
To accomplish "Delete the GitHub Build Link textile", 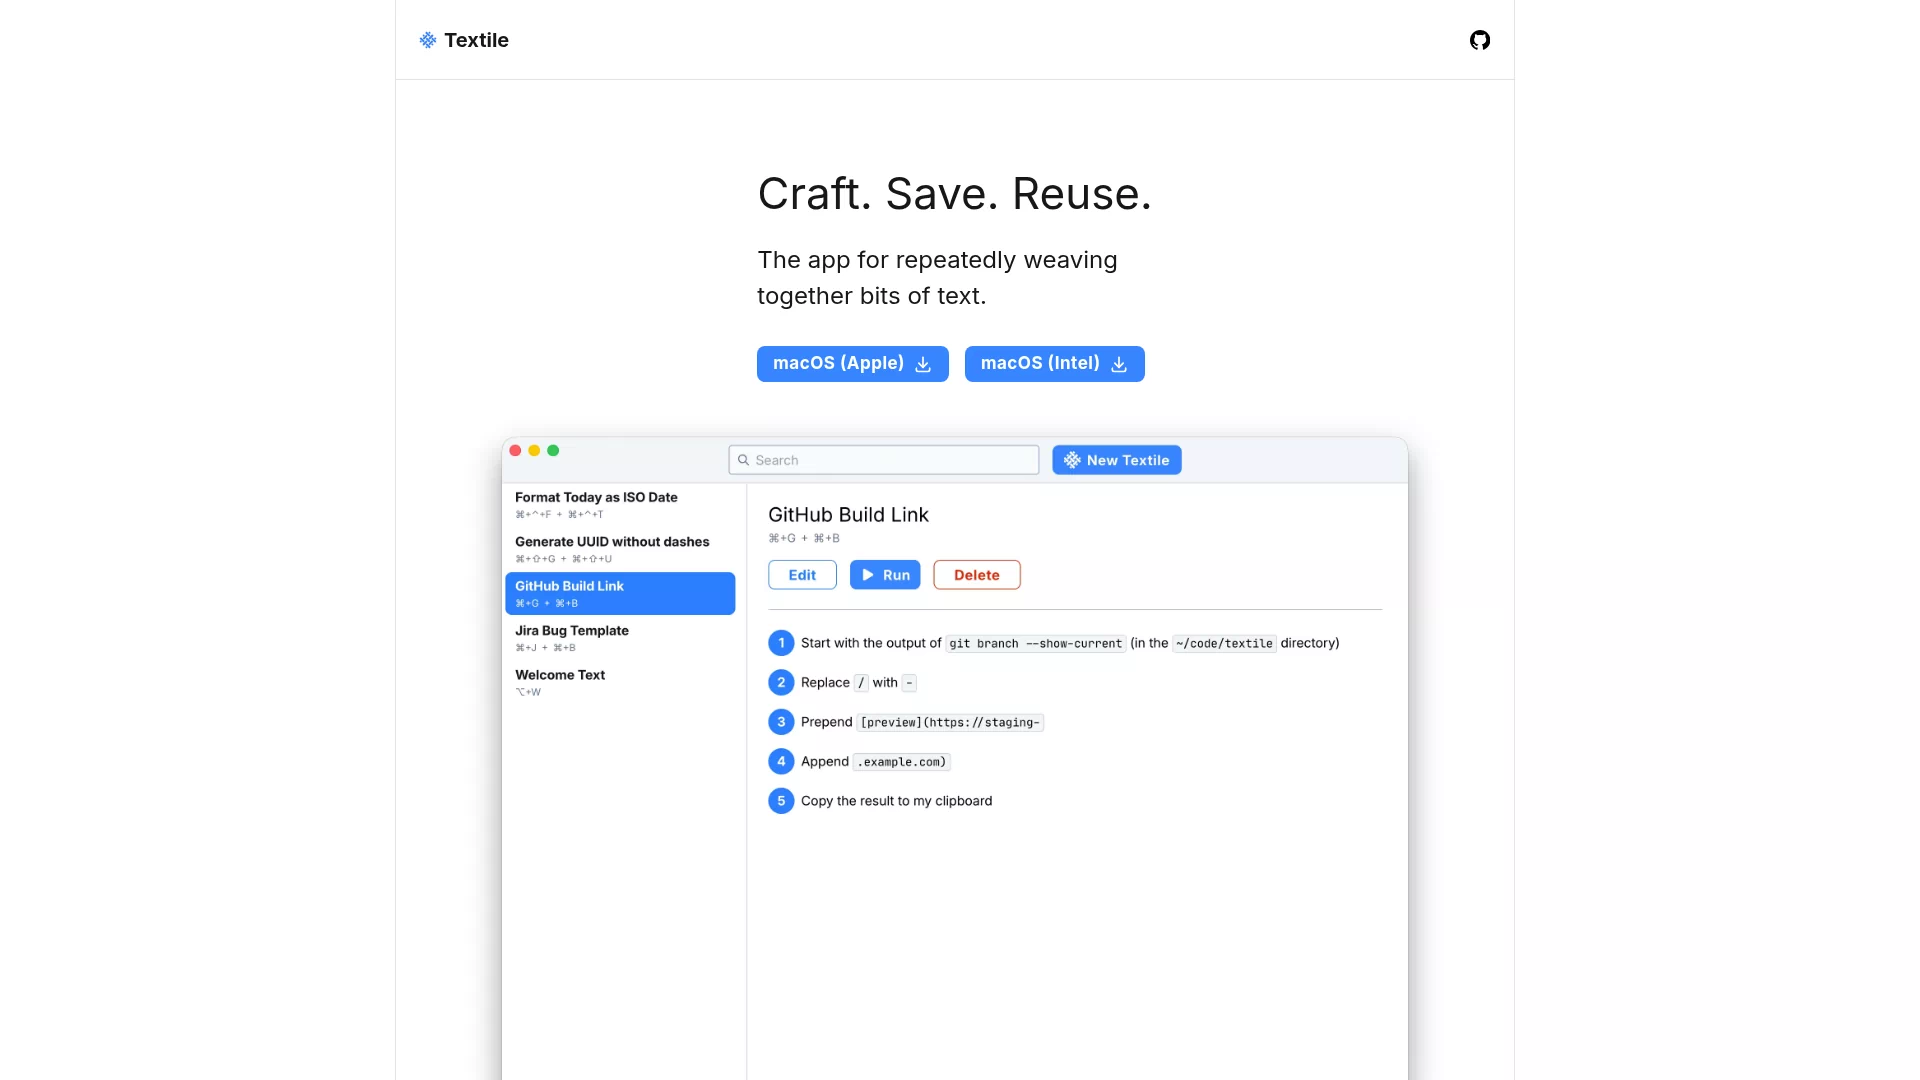I will point(977,575).
